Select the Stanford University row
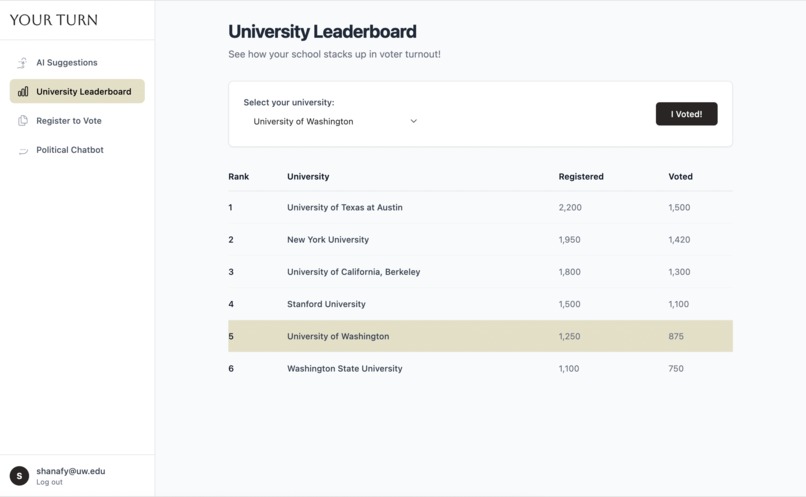Viewport: 806px width, 497px height. pos(480,304)
